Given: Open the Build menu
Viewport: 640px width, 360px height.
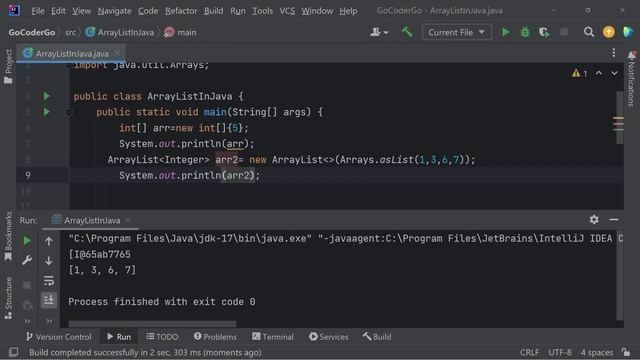Looking at the screenshot, I should [x=213, y=11].
